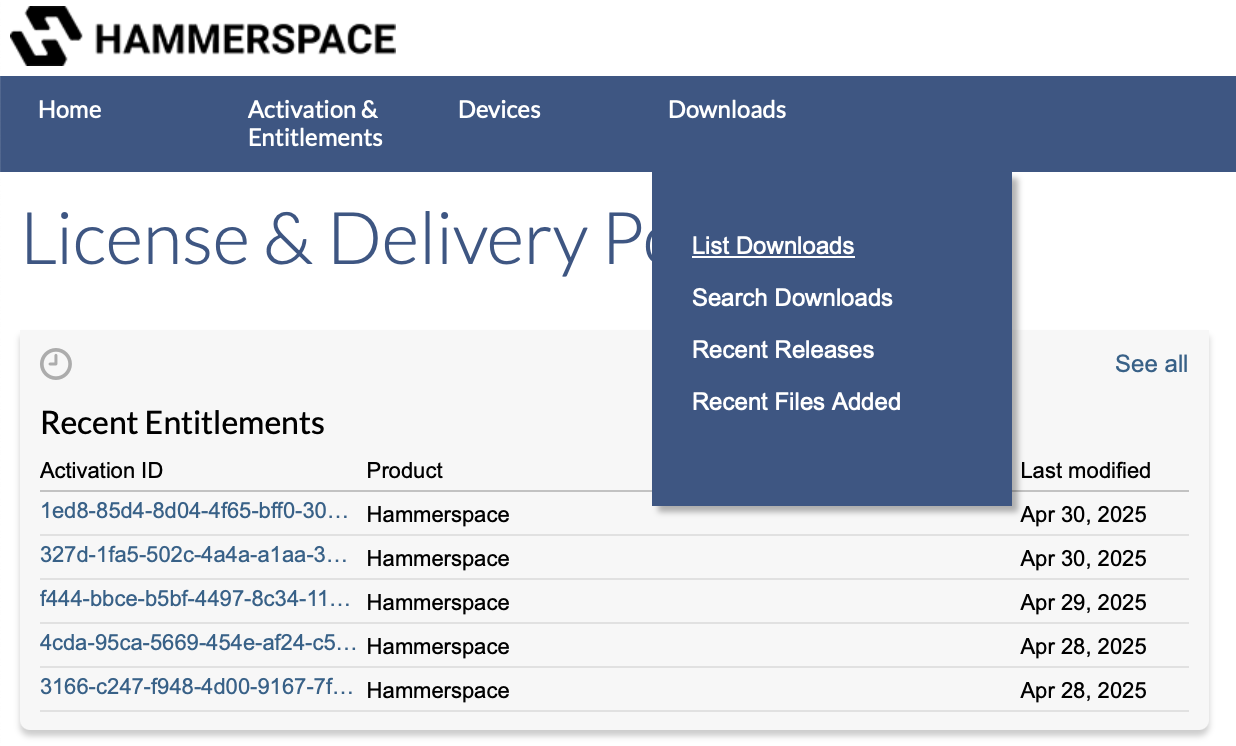Click the Last modified column header

1085,470
